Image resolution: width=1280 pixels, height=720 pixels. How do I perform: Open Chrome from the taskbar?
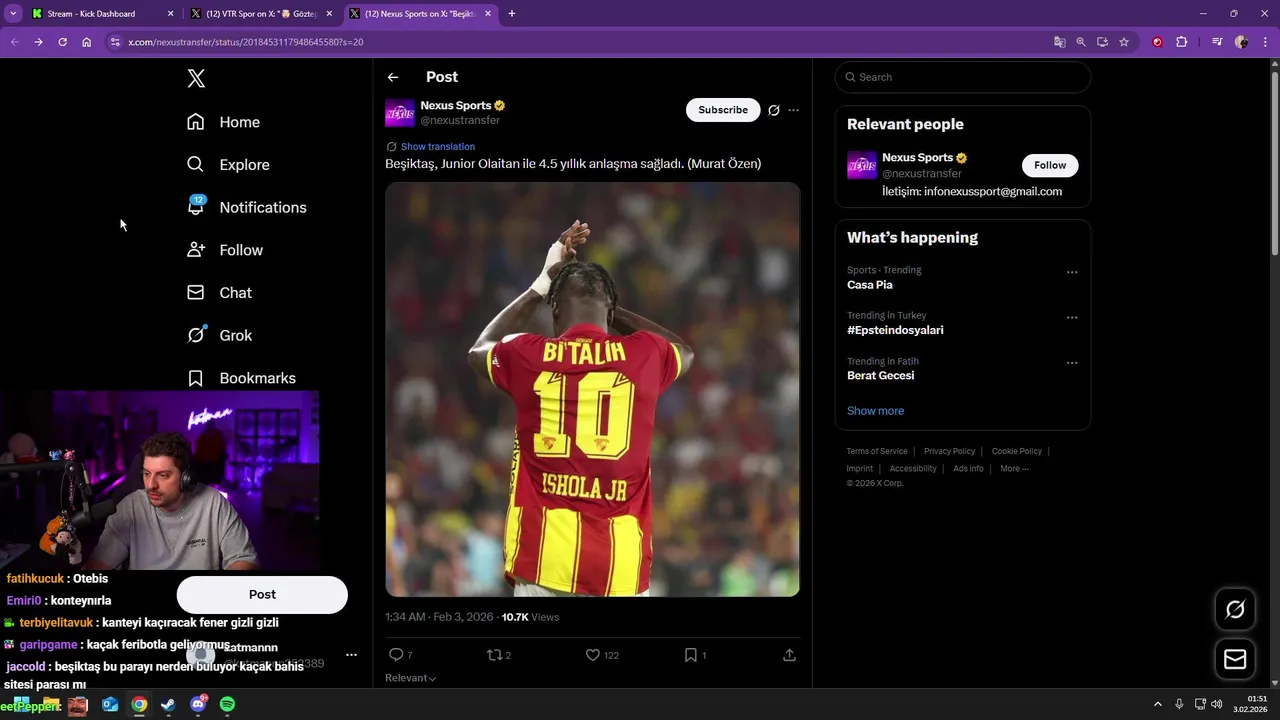coord(139,705)
